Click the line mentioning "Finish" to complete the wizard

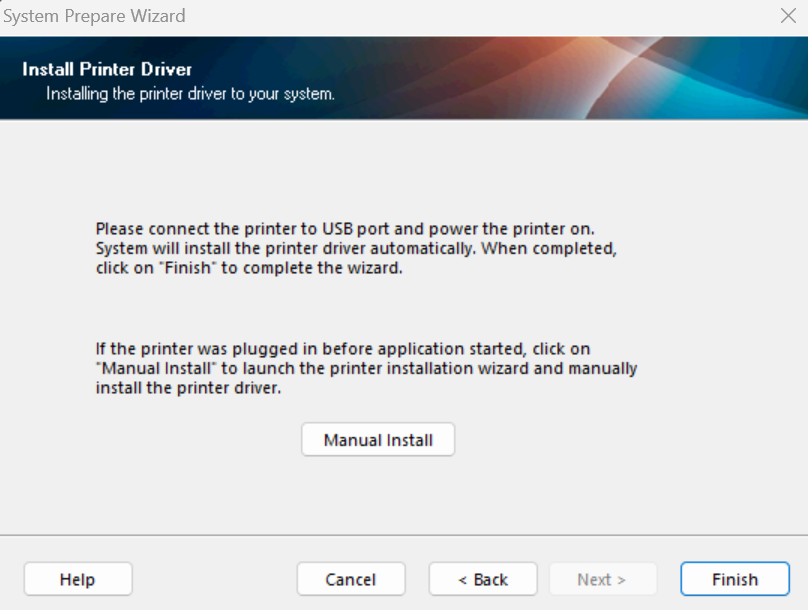[x=249, y=267]
